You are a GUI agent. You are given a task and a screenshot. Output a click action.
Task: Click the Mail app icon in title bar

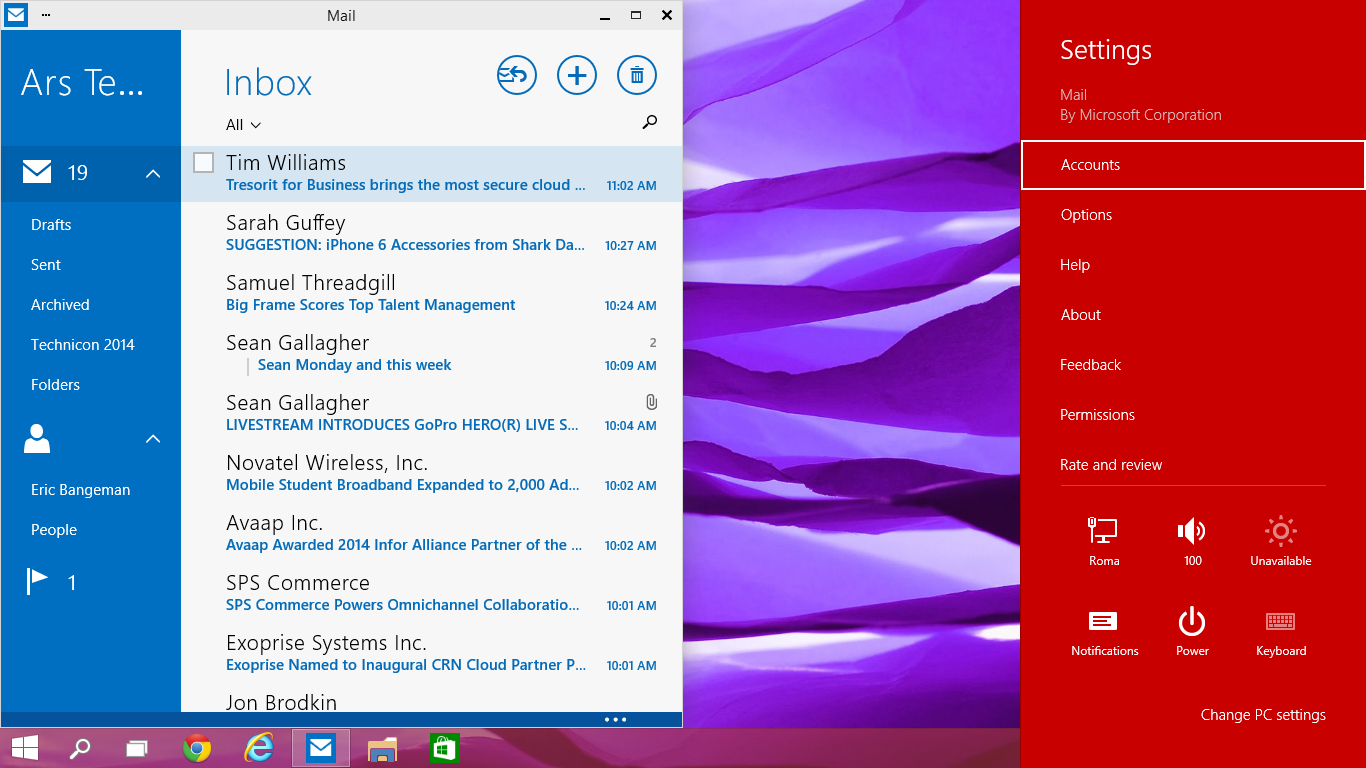tap(16, 15)
